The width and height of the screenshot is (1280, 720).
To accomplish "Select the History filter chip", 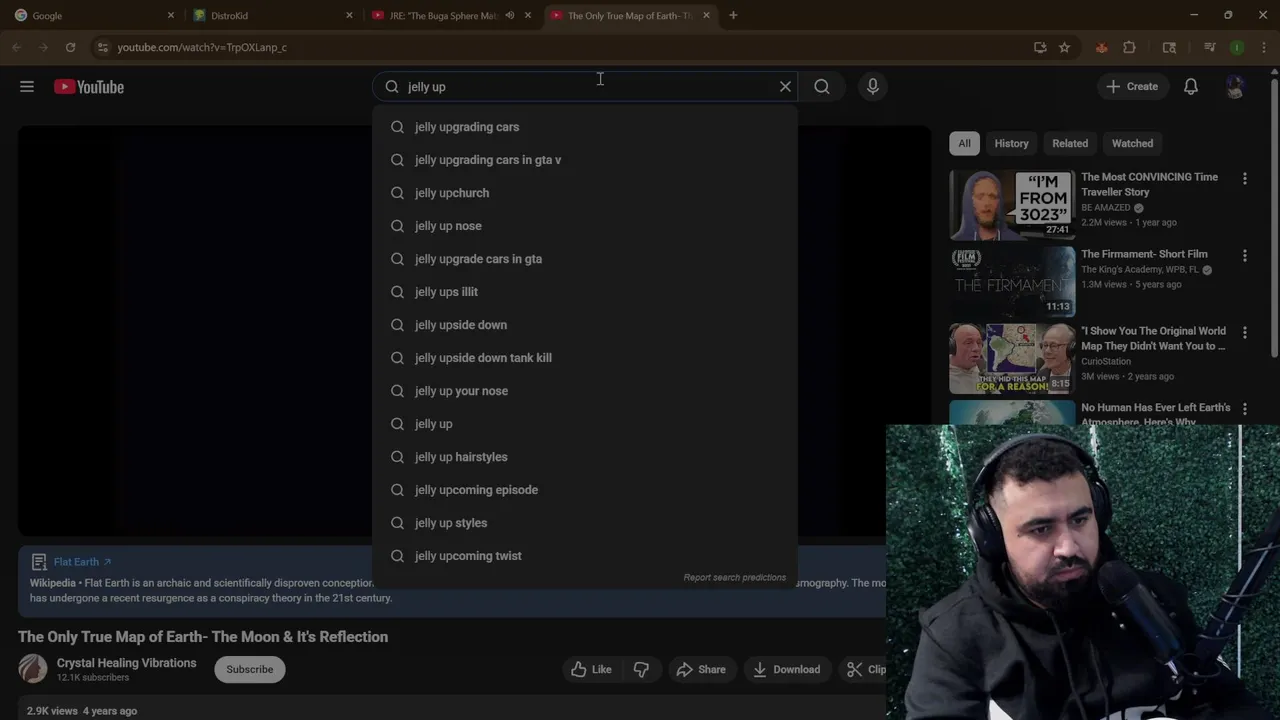I will [x=1011, y=143].
